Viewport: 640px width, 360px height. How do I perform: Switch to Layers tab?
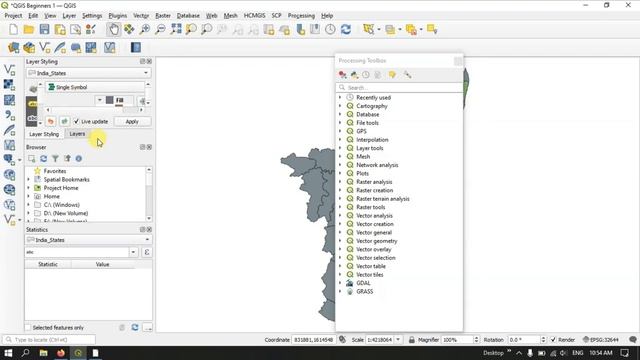tap(77, 133)
